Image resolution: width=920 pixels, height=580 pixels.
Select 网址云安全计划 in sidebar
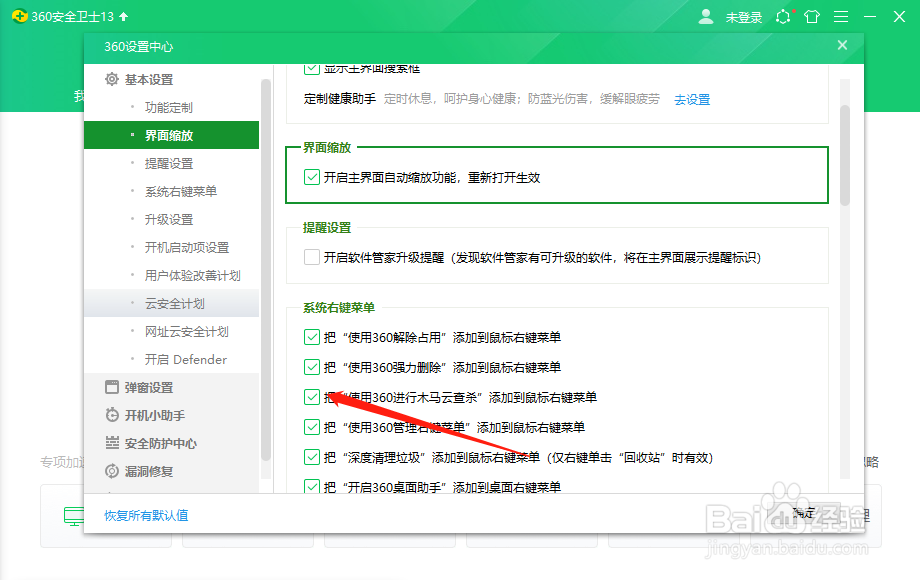point(171,331)
